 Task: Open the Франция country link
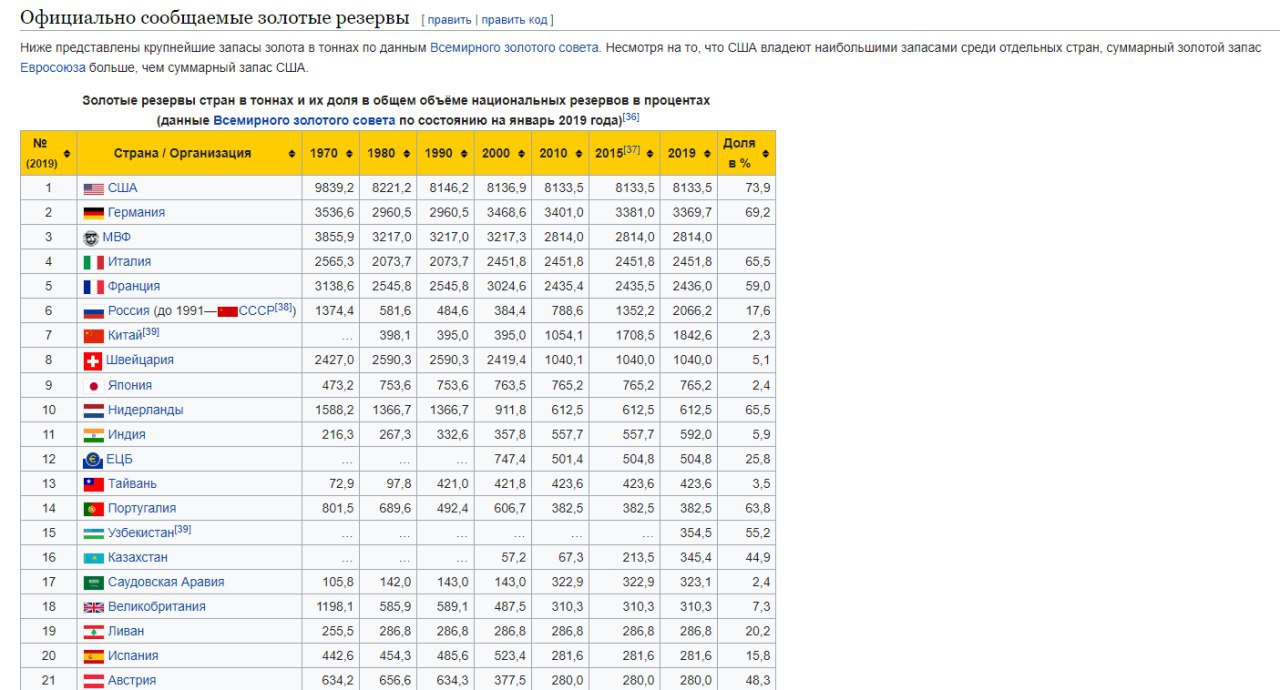point(134,287)
